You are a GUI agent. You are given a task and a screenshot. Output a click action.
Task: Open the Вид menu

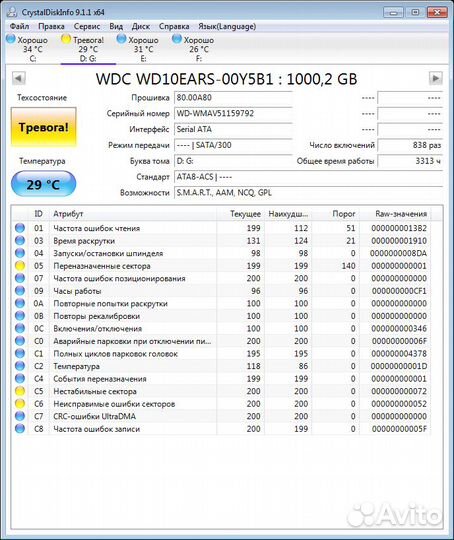pyautogui.click(x=116, y=27)
